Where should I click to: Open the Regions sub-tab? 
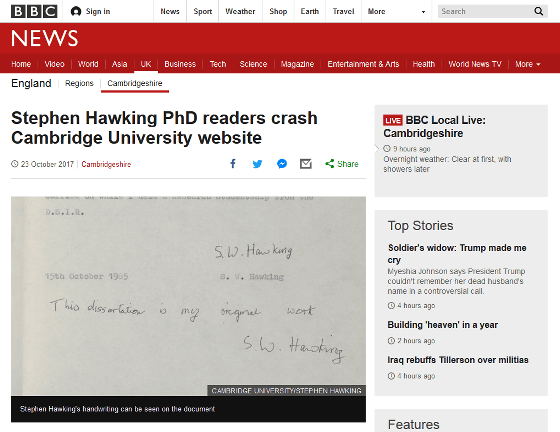[x=79, y=83]
